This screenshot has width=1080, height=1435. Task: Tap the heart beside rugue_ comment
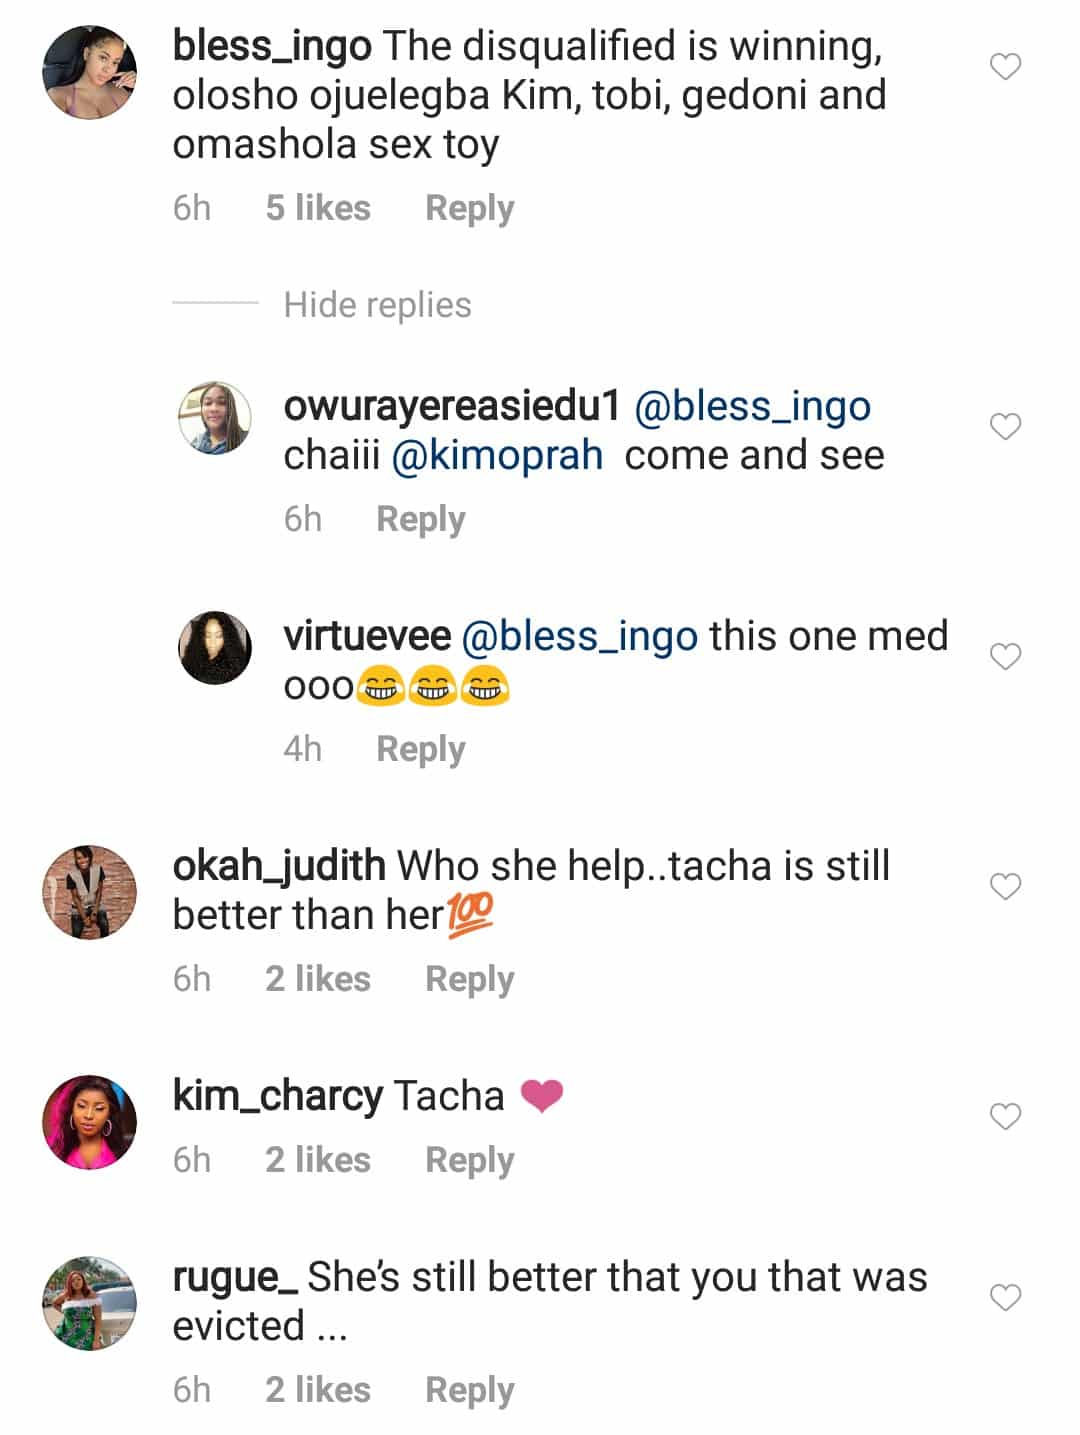[x=1005, y=1298]
